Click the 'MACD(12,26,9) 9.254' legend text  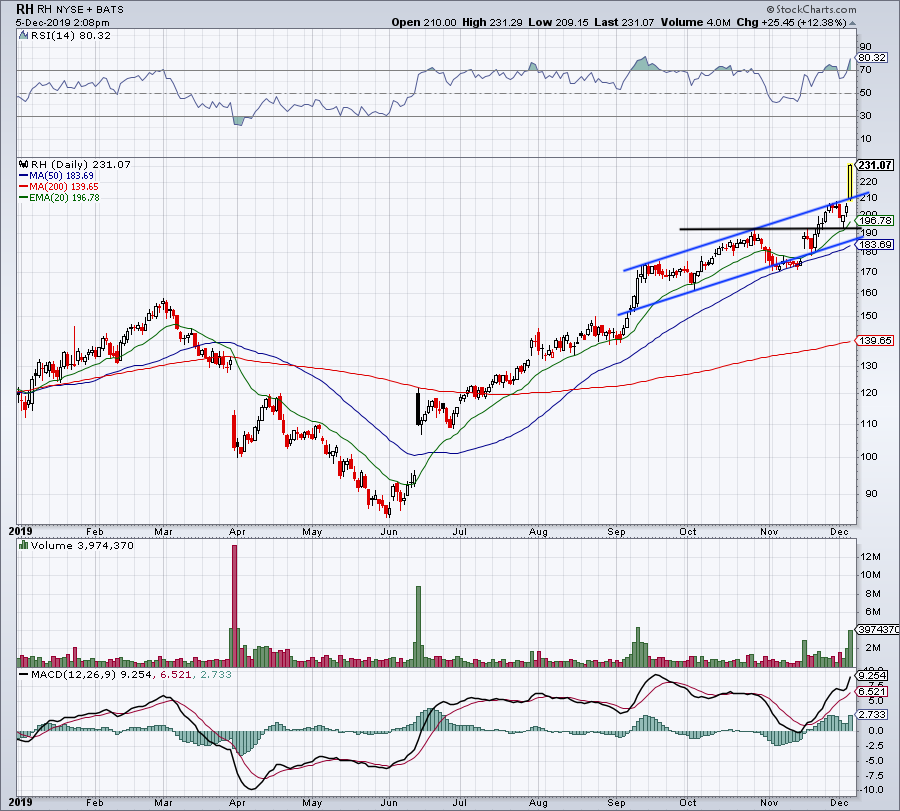(91, 674)
